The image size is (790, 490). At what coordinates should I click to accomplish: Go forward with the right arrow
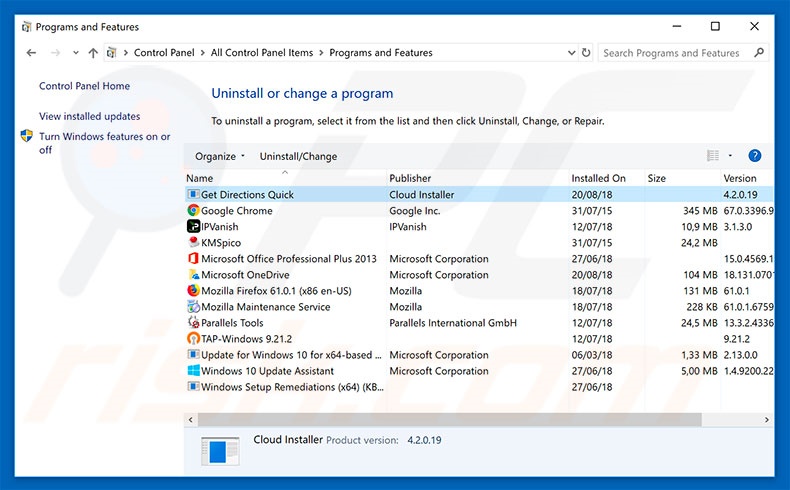(x=55, y=53)
